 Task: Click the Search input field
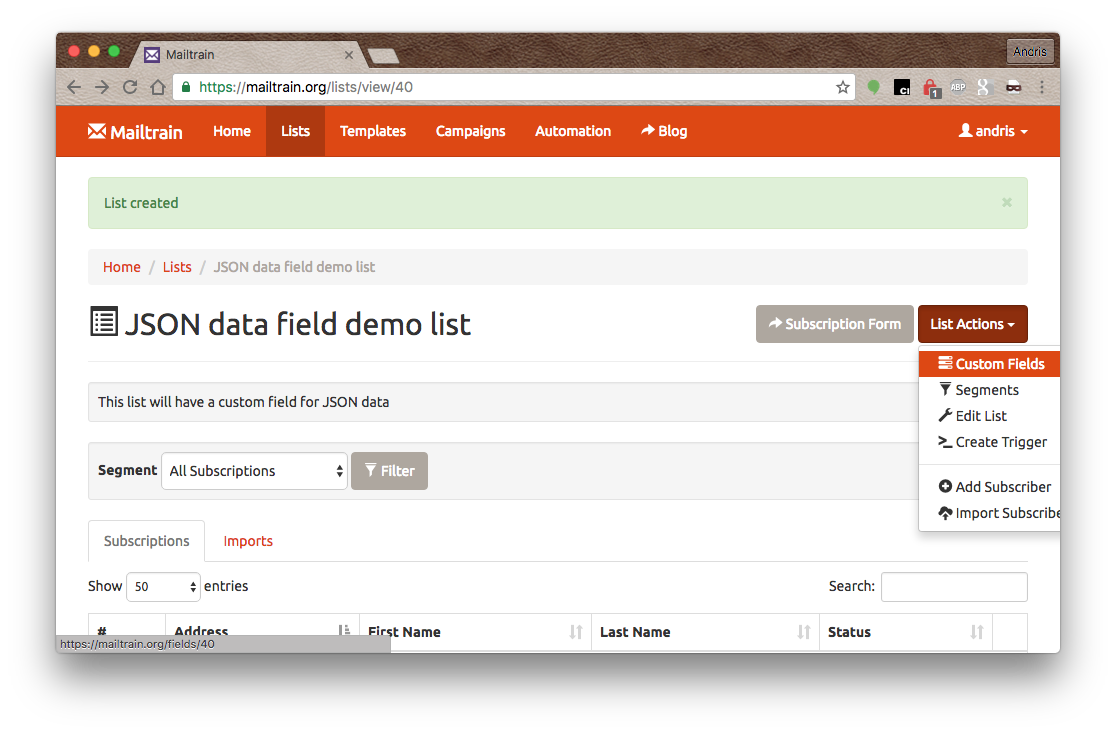tap(953, 586)
